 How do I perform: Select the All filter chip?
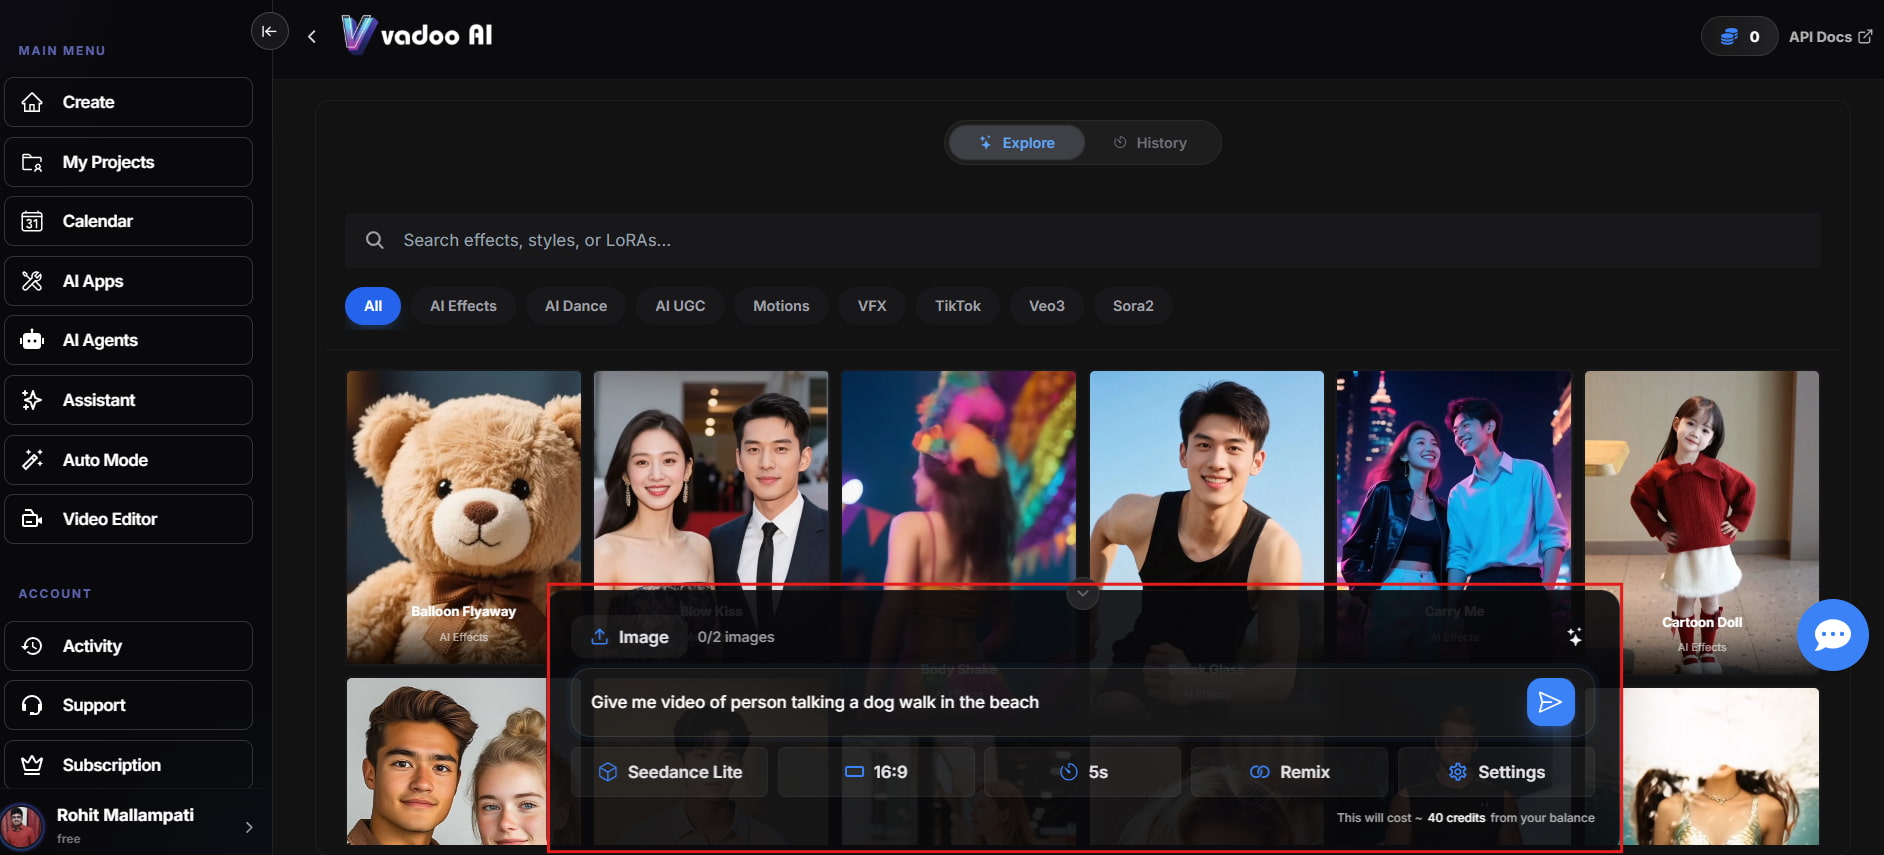(373, 306)
